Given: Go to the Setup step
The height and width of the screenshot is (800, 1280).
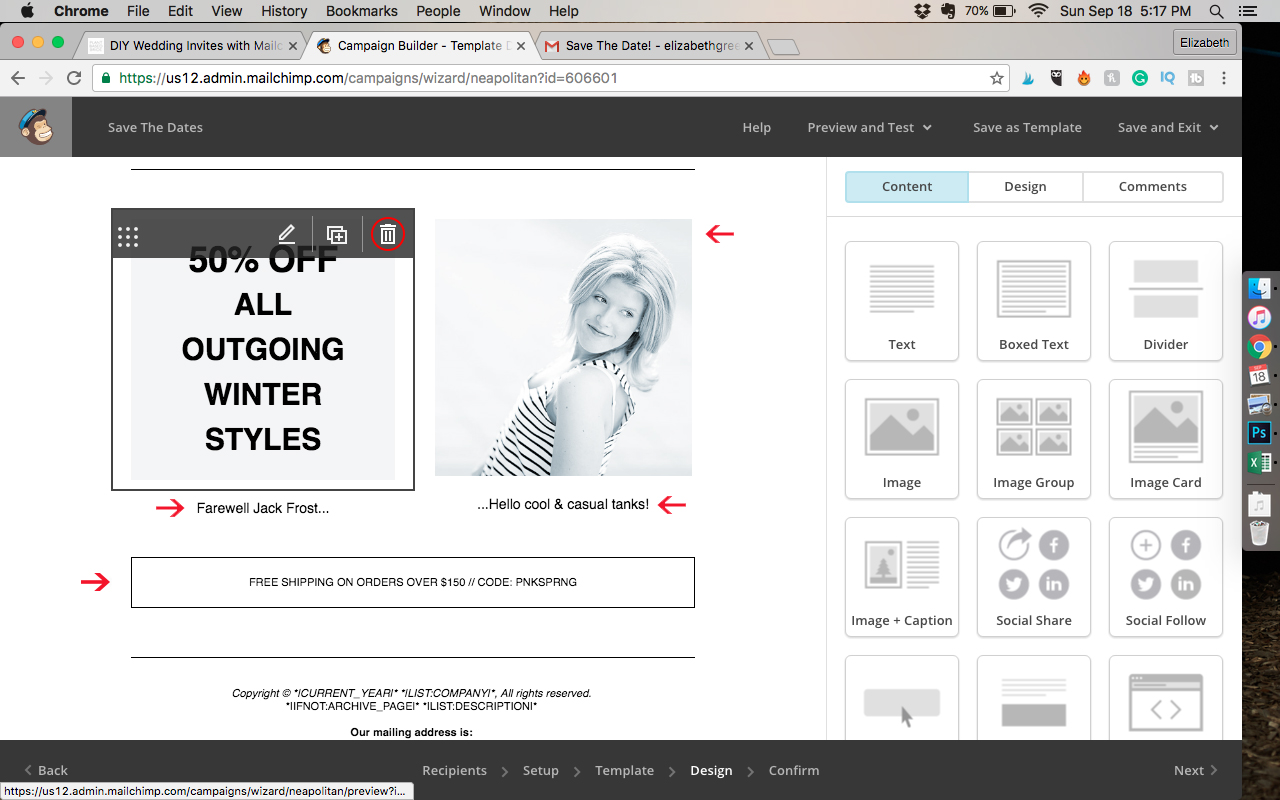Looking at the screenshot, I should pyautogui.click(x=541, y=770).
